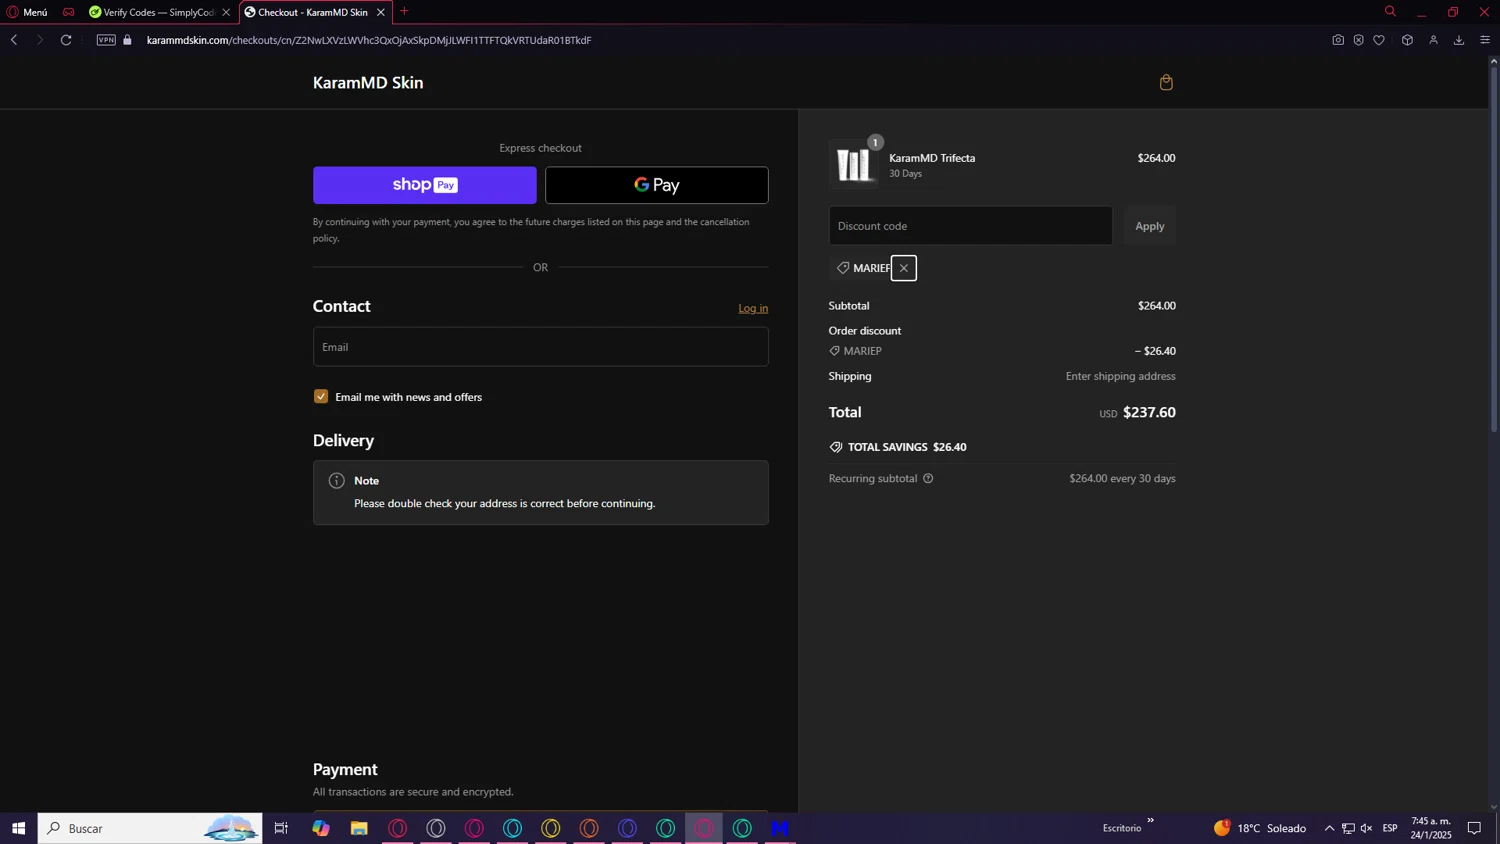This screenshot has width=1500, height=844.
Task: Pay with the Shop Pay button
Action: [x=425, y=185]
